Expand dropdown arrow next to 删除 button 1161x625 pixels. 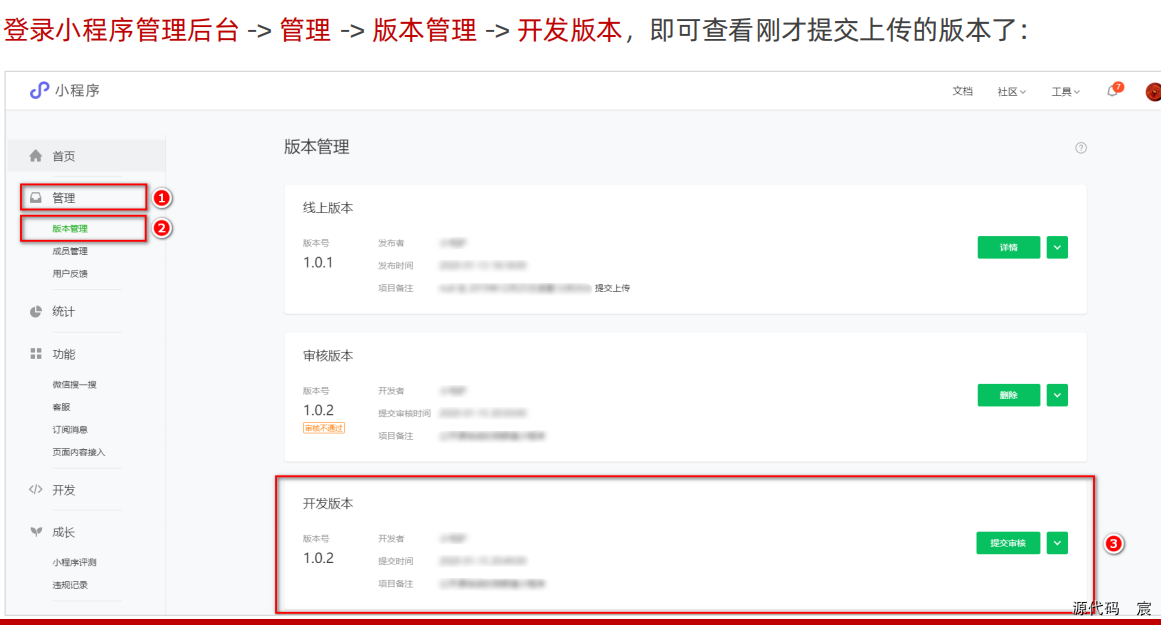[x=1057, y=395]
